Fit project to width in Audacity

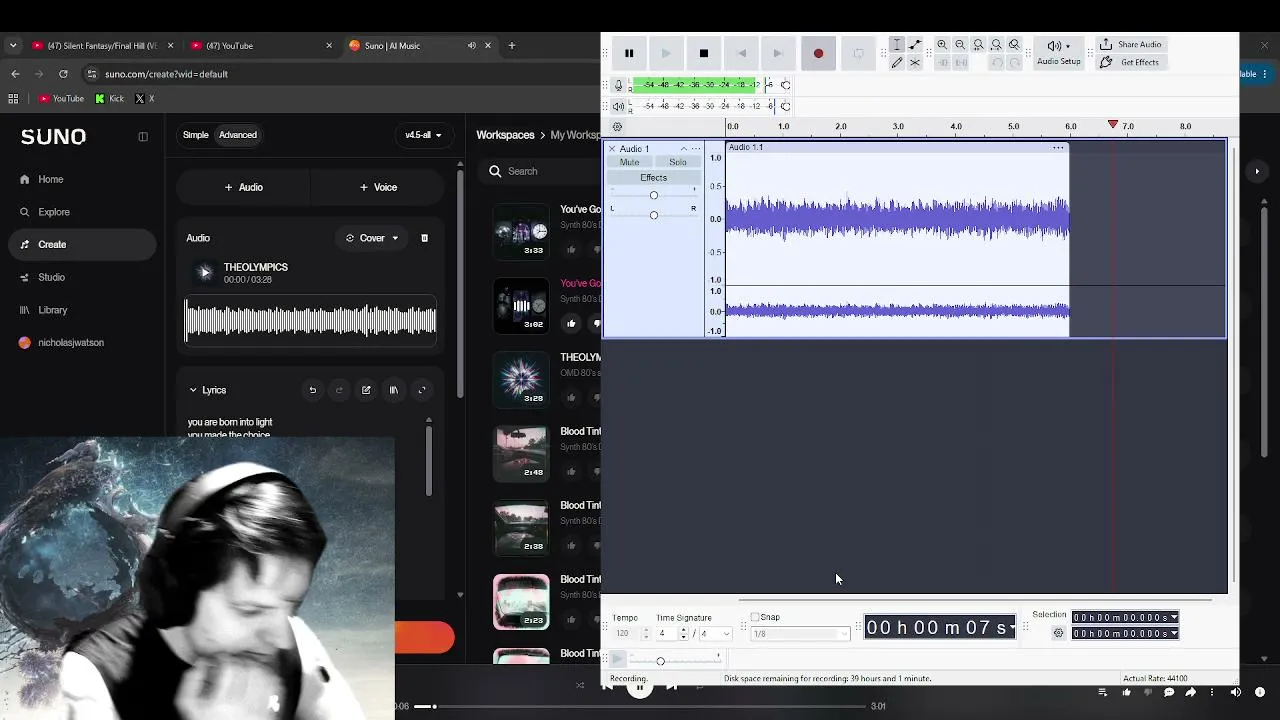(x=996, y=45)
